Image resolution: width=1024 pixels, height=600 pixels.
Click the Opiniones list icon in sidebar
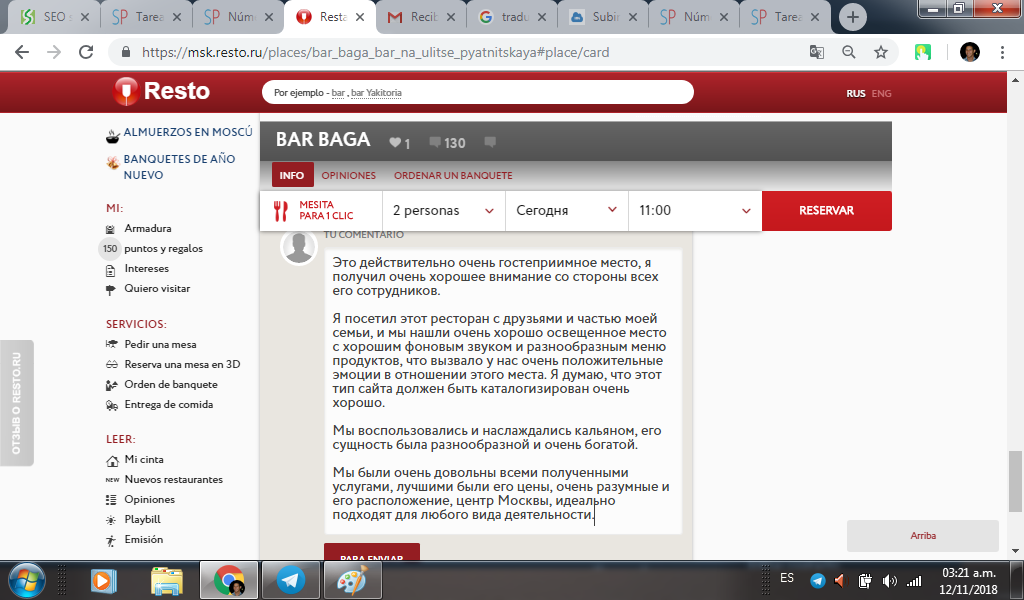(x=111, y=499)
